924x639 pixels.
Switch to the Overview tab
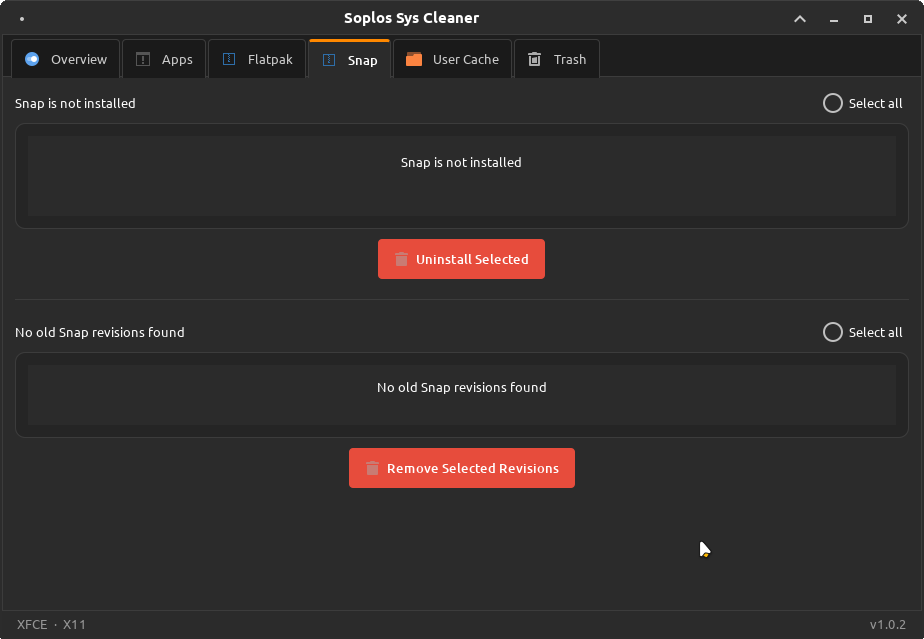(65, 59)
